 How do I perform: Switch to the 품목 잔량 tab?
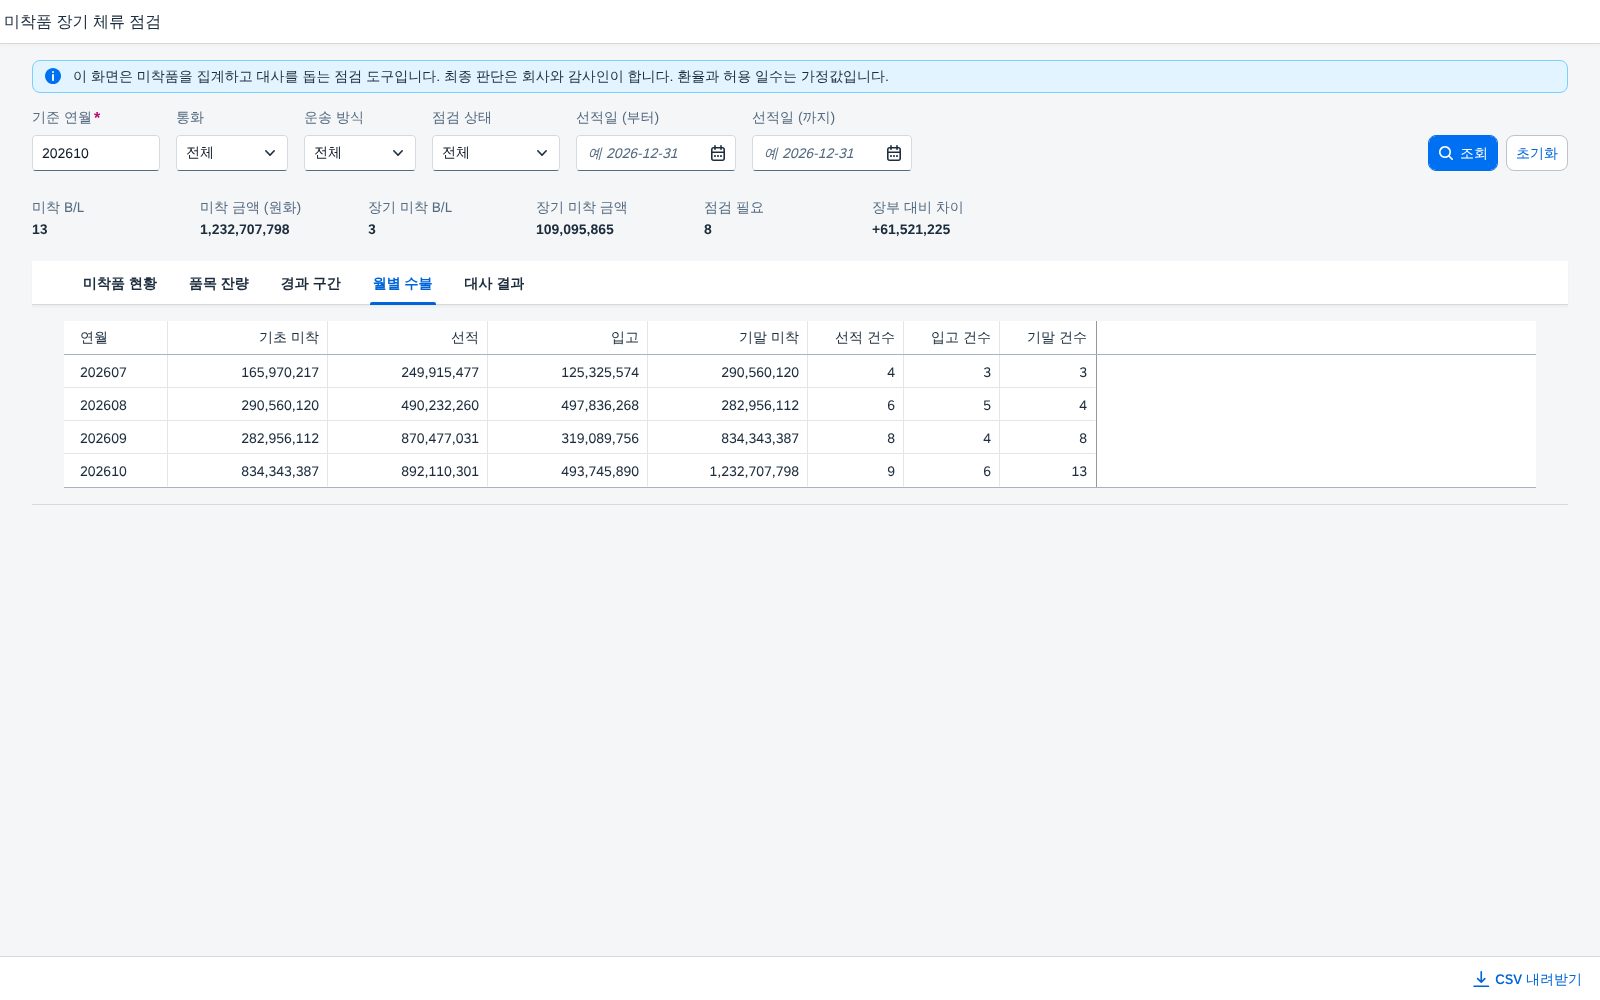tap(219, 284)
